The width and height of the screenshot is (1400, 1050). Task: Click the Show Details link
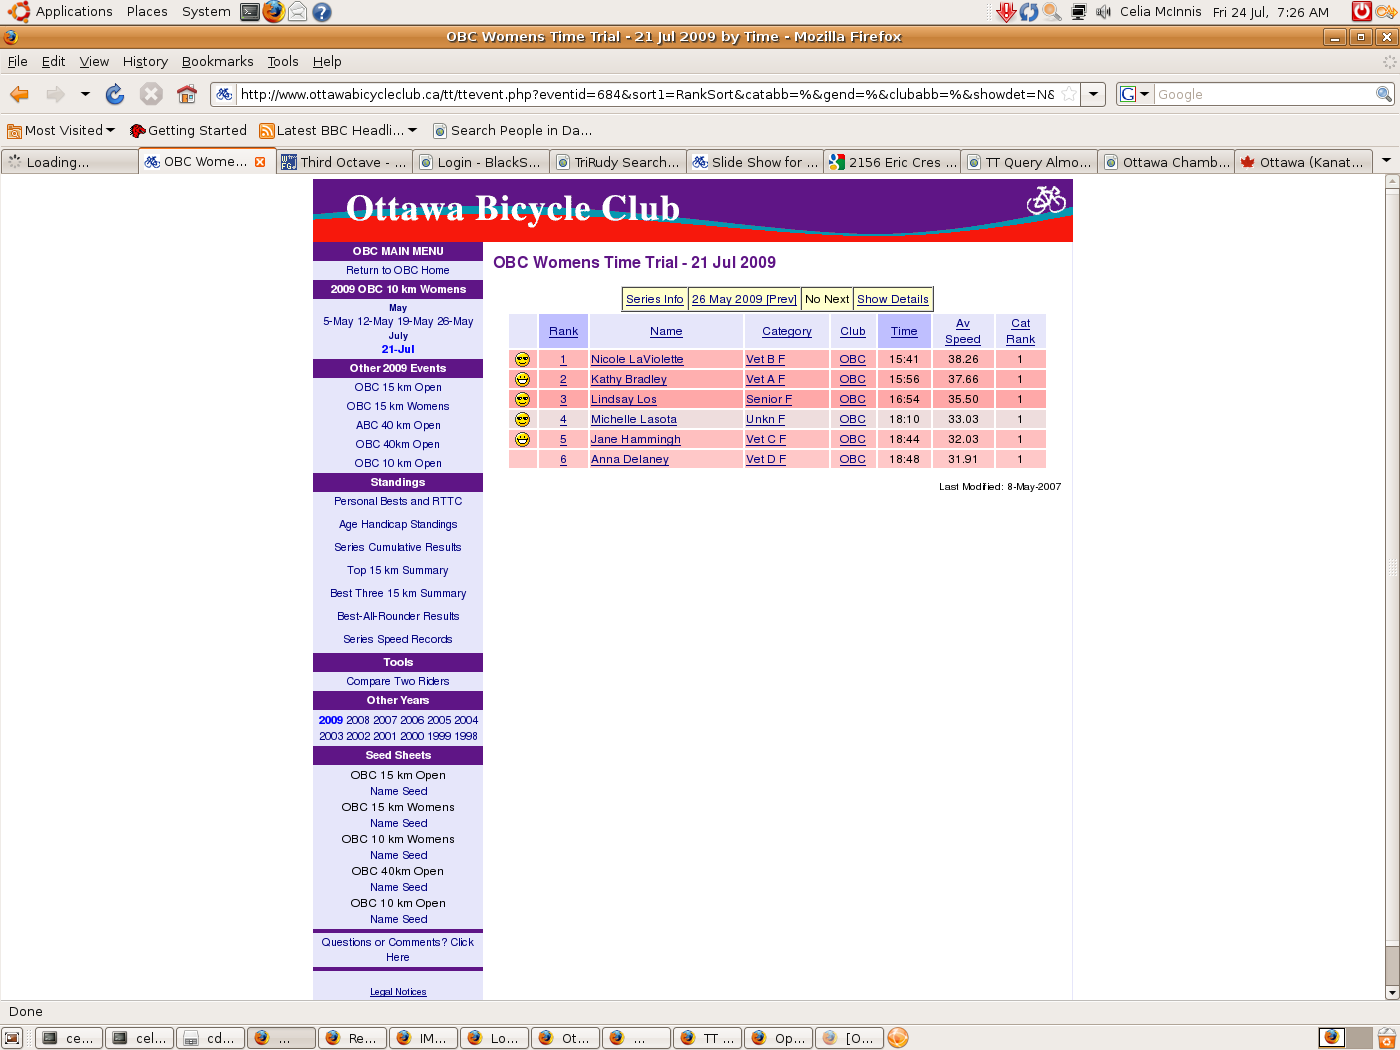892,299
